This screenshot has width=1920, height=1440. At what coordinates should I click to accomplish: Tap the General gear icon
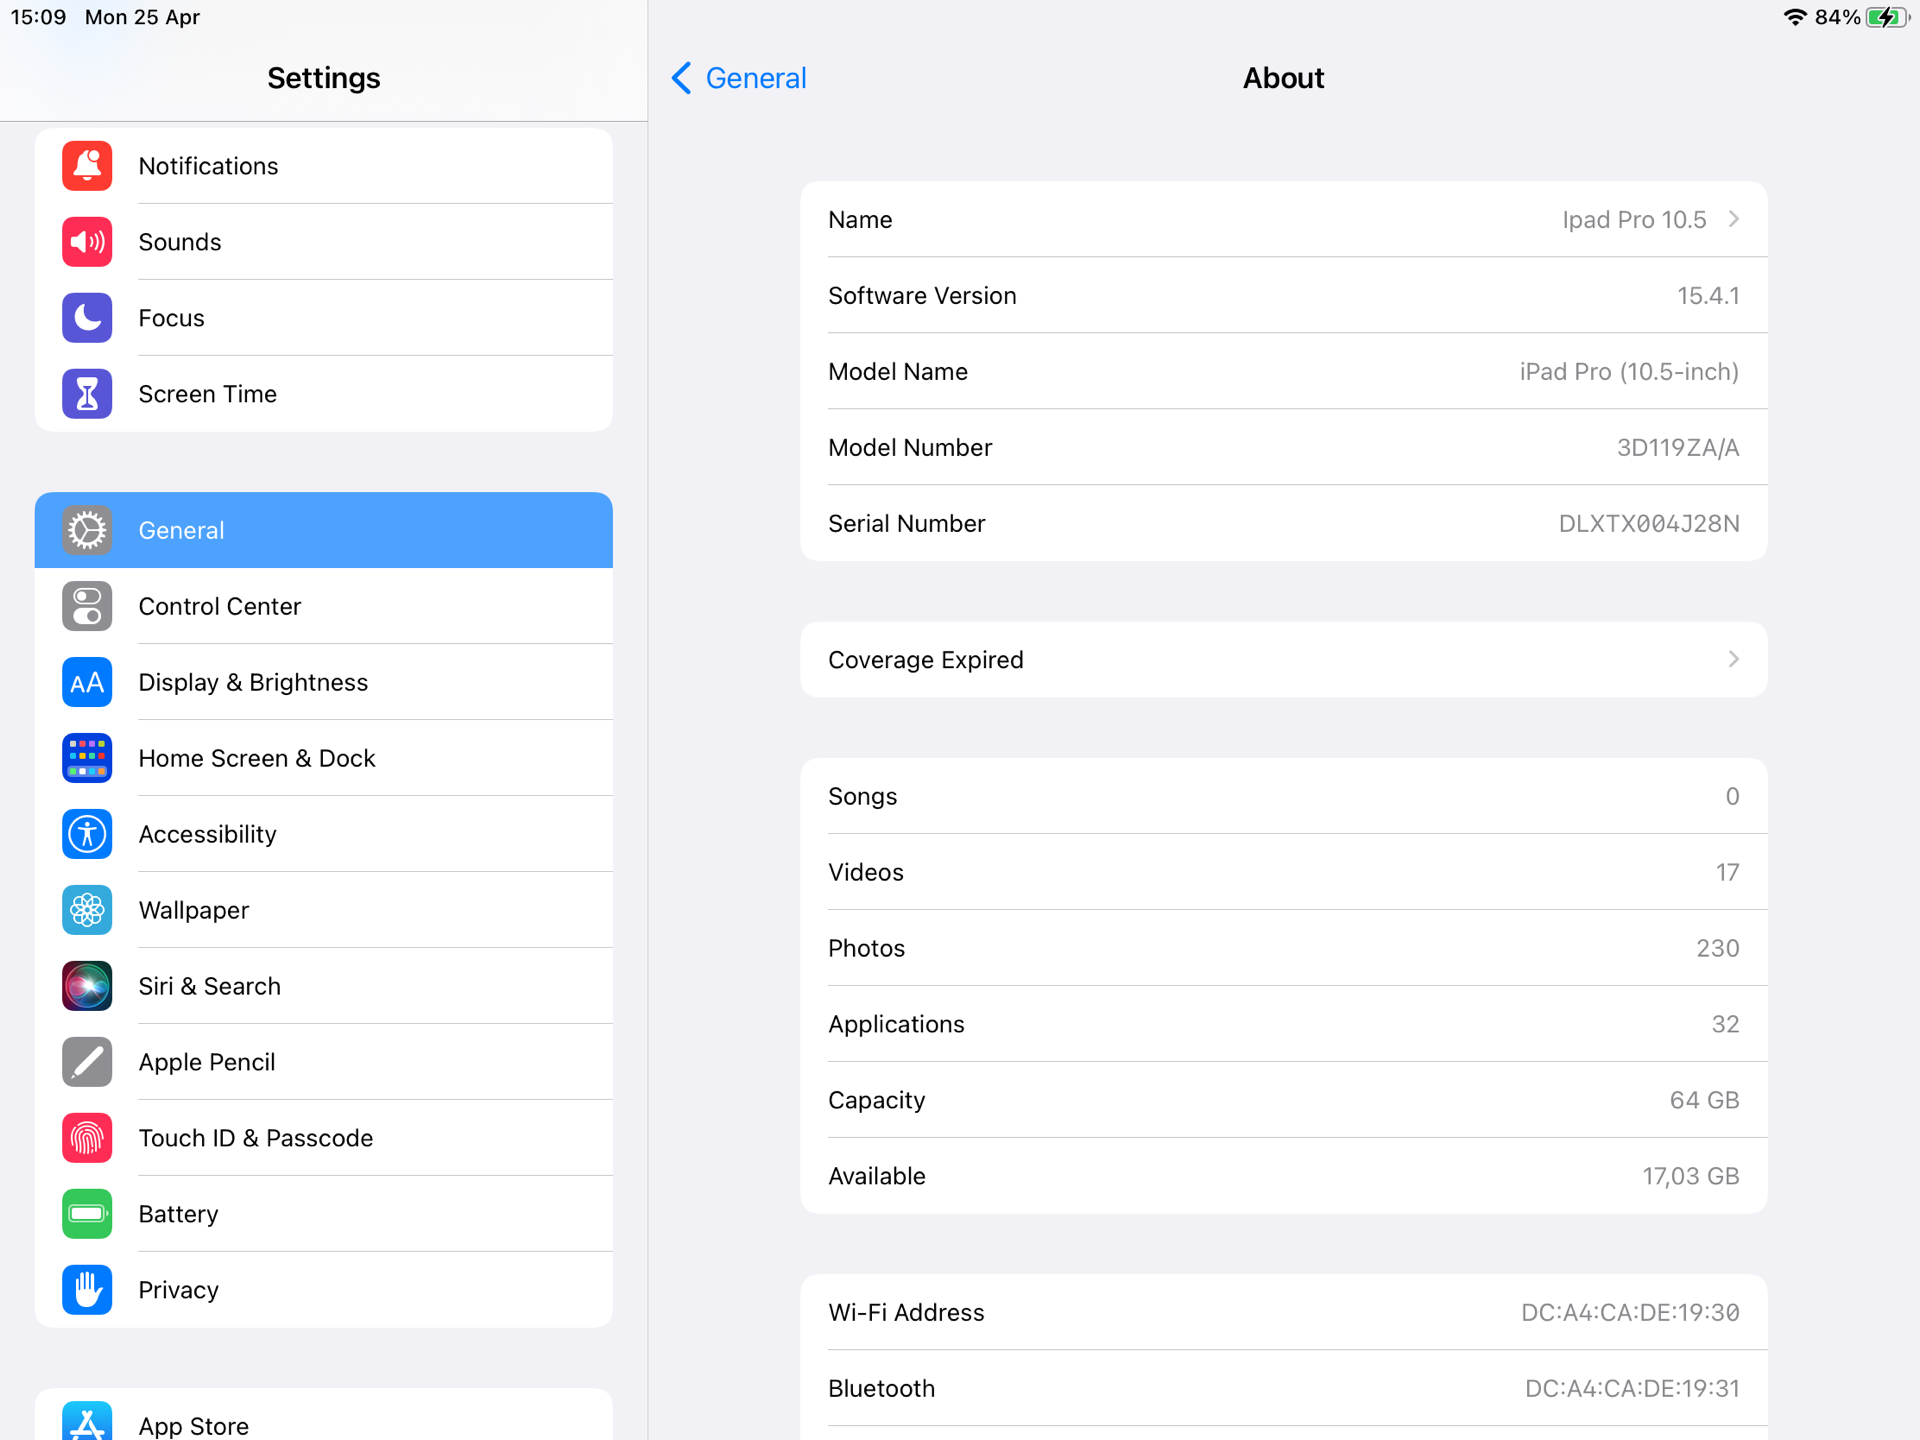coord(87,530)
